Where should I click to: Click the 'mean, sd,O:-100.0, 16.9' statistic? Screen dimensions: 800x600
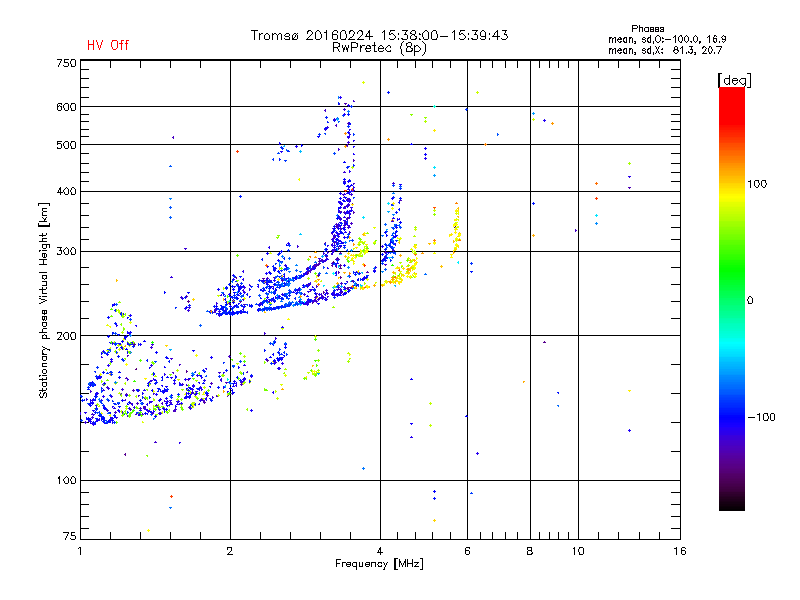[667, 39]
